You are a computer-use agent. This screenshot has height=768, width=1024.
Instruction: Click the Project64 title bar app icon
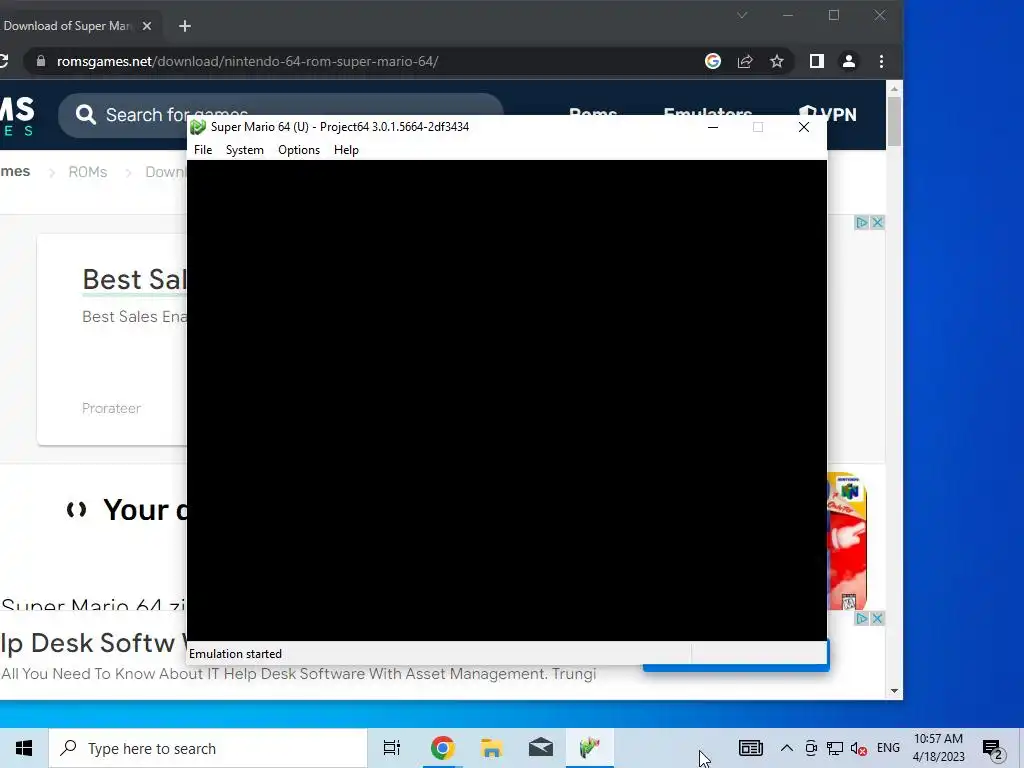tap(198, 127)
